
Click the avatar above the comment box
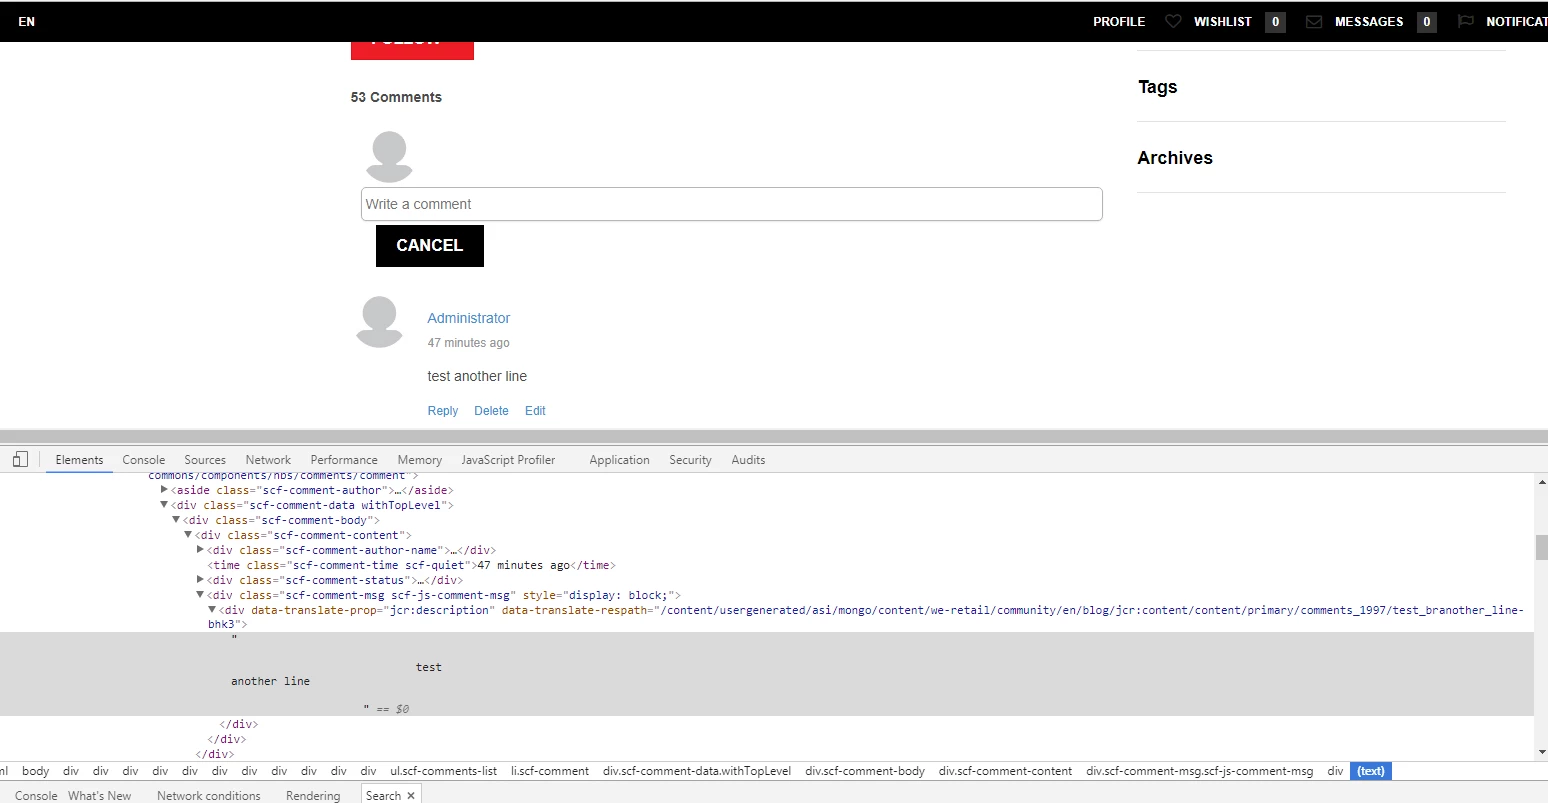[x=389, y=156]
